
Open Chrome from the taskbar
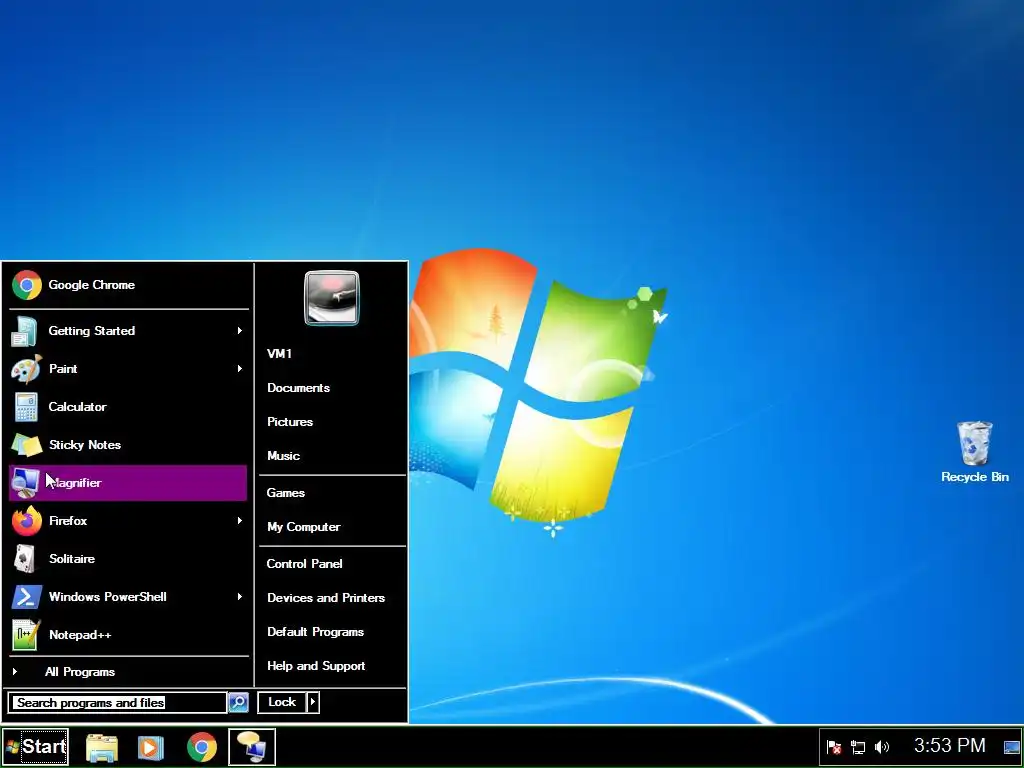click(x=202, y=748)
